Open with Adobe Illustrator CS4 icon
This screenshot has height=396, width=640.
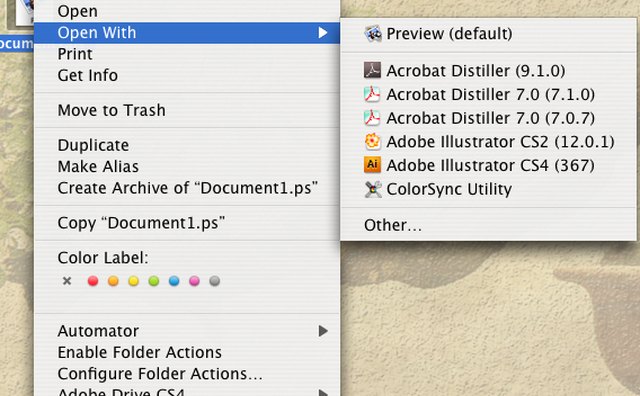(372, 165)
